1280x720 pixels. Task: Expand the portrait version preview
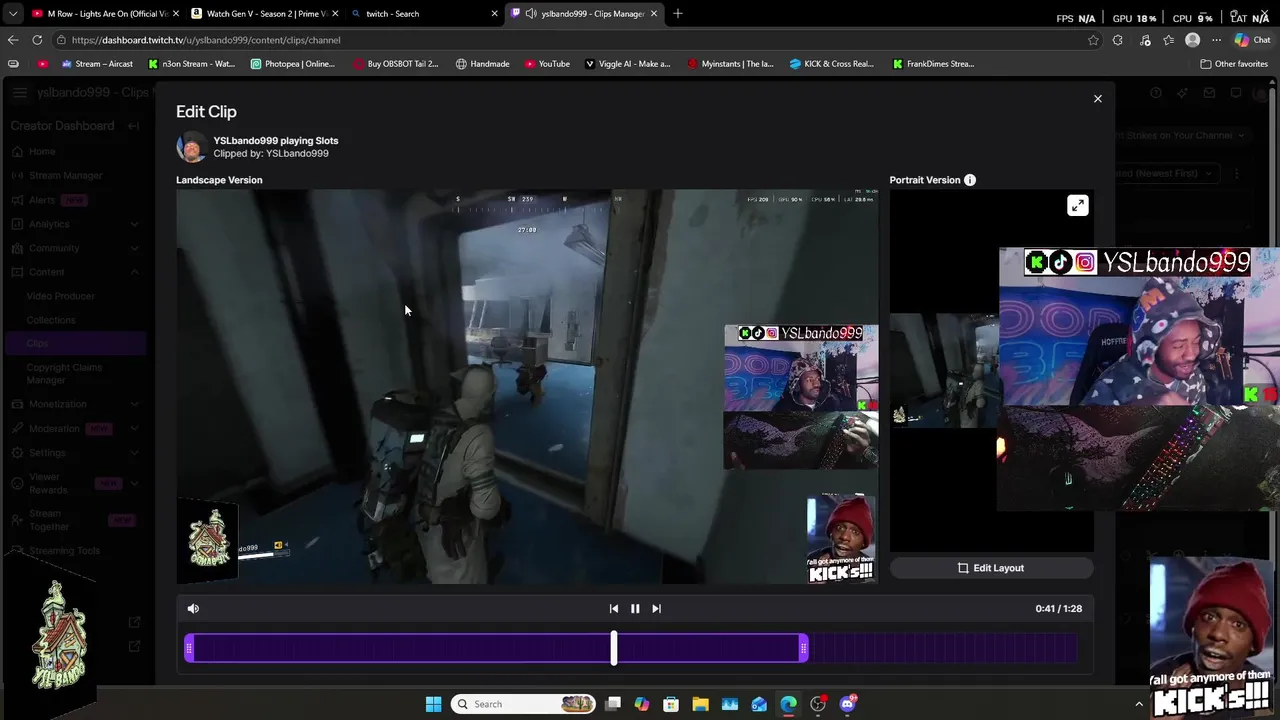pyautogui.click(x=1077, y=206)
